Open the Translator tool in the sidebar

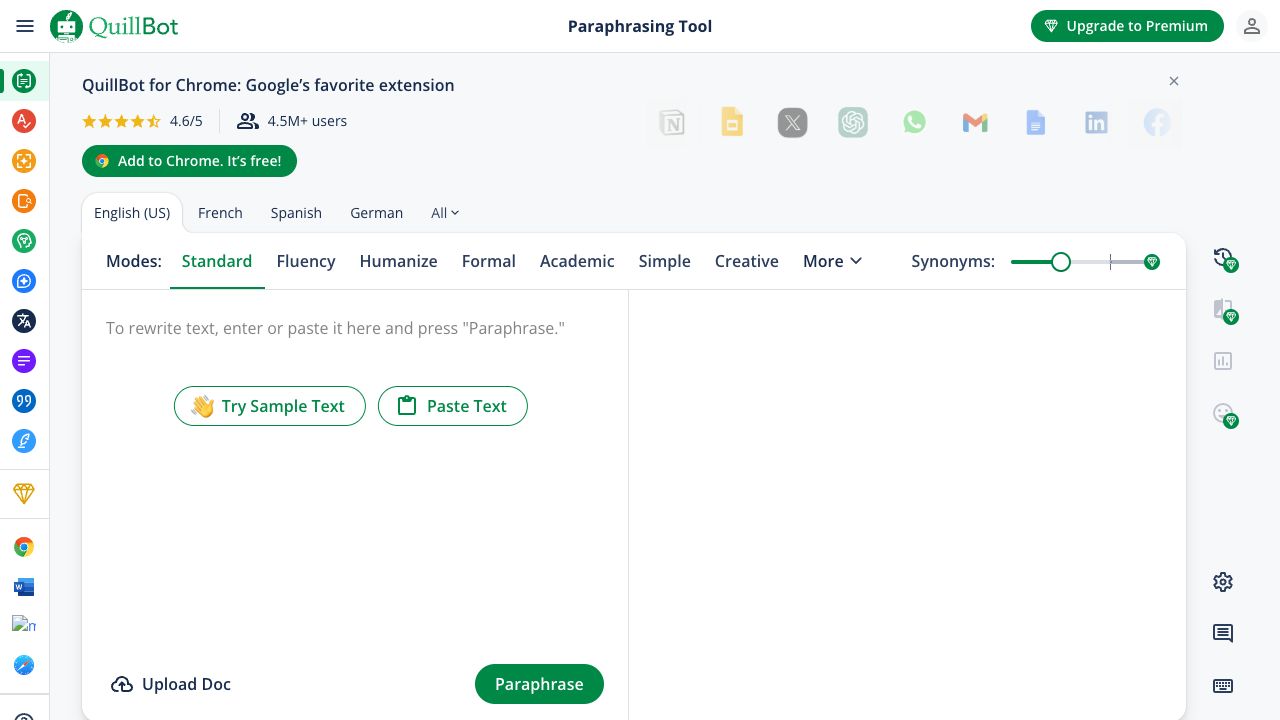click(x=24, y=321)
